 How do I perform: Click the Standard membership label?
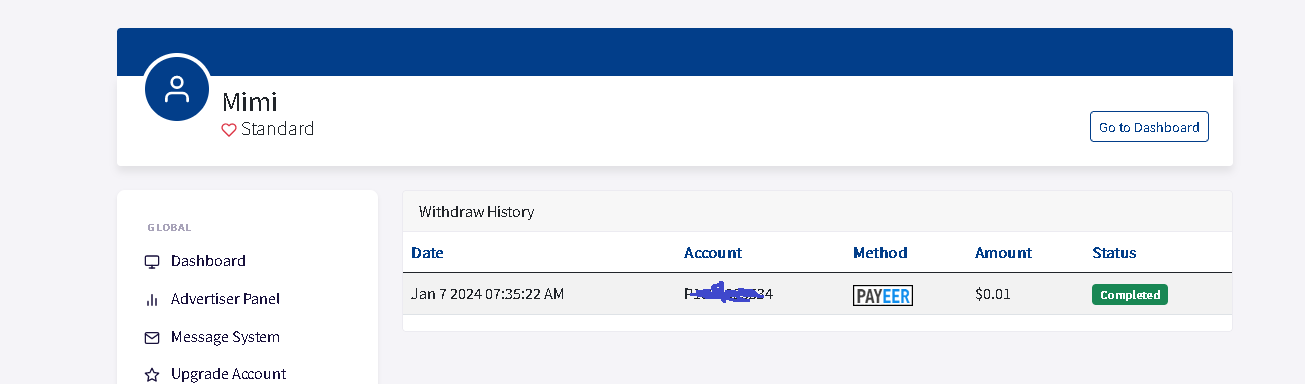point(277,129)
